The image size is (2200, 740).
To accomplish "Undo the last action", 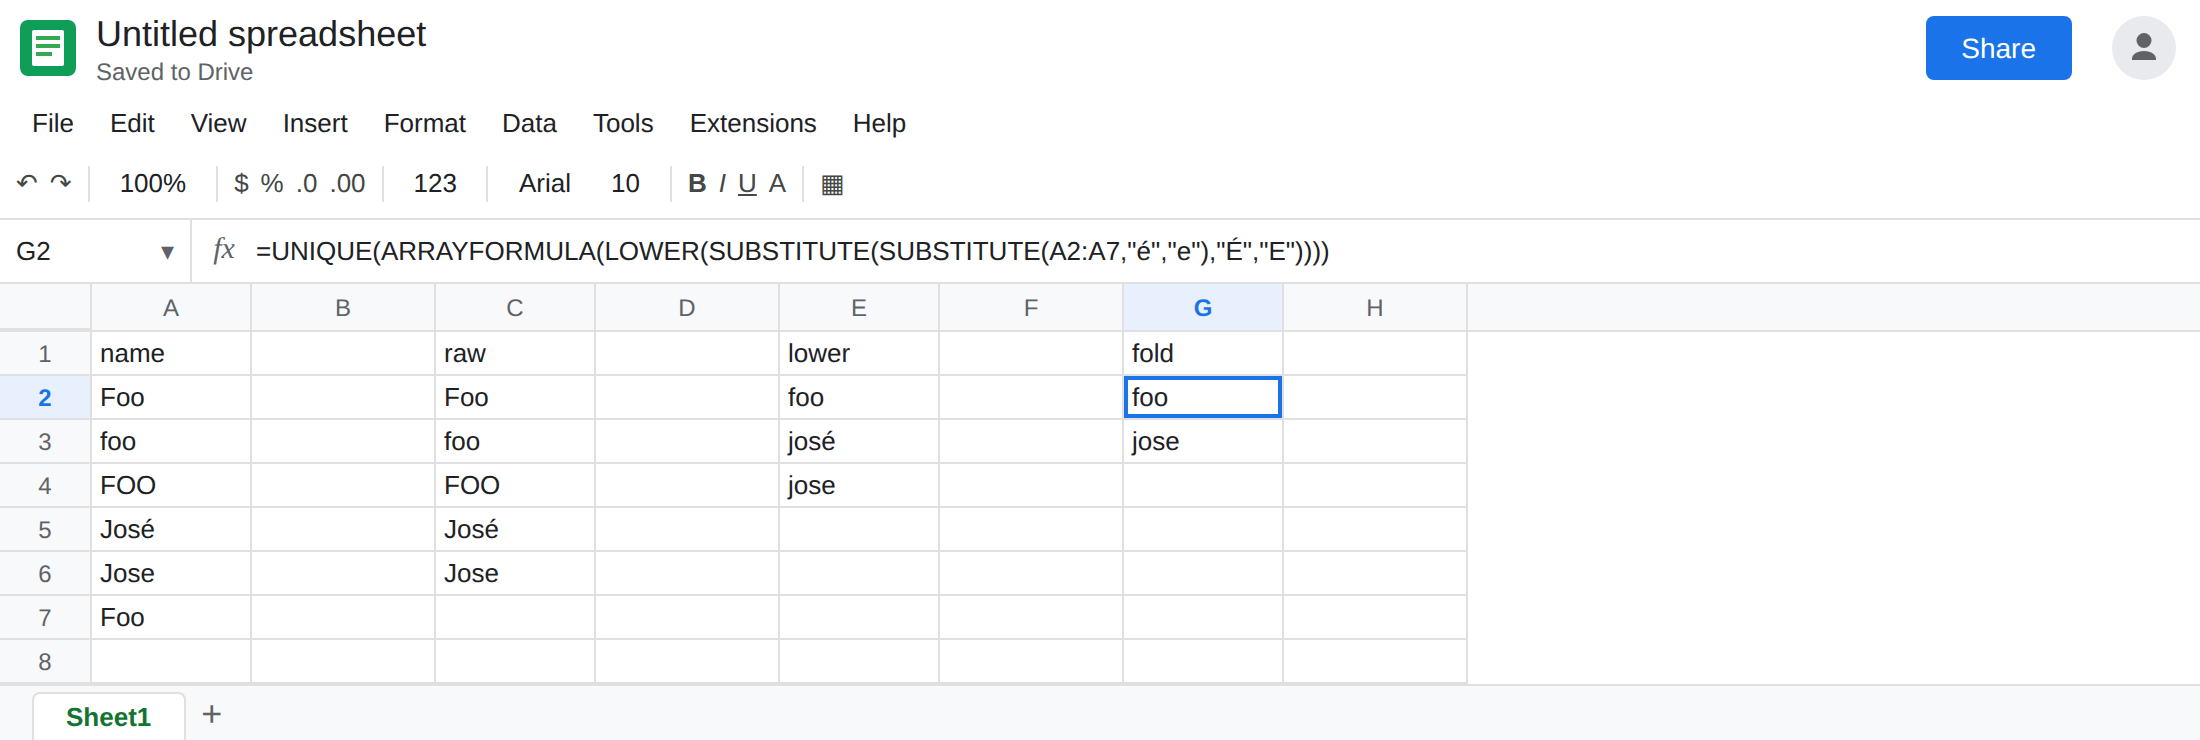I will (x=27, y=183).
